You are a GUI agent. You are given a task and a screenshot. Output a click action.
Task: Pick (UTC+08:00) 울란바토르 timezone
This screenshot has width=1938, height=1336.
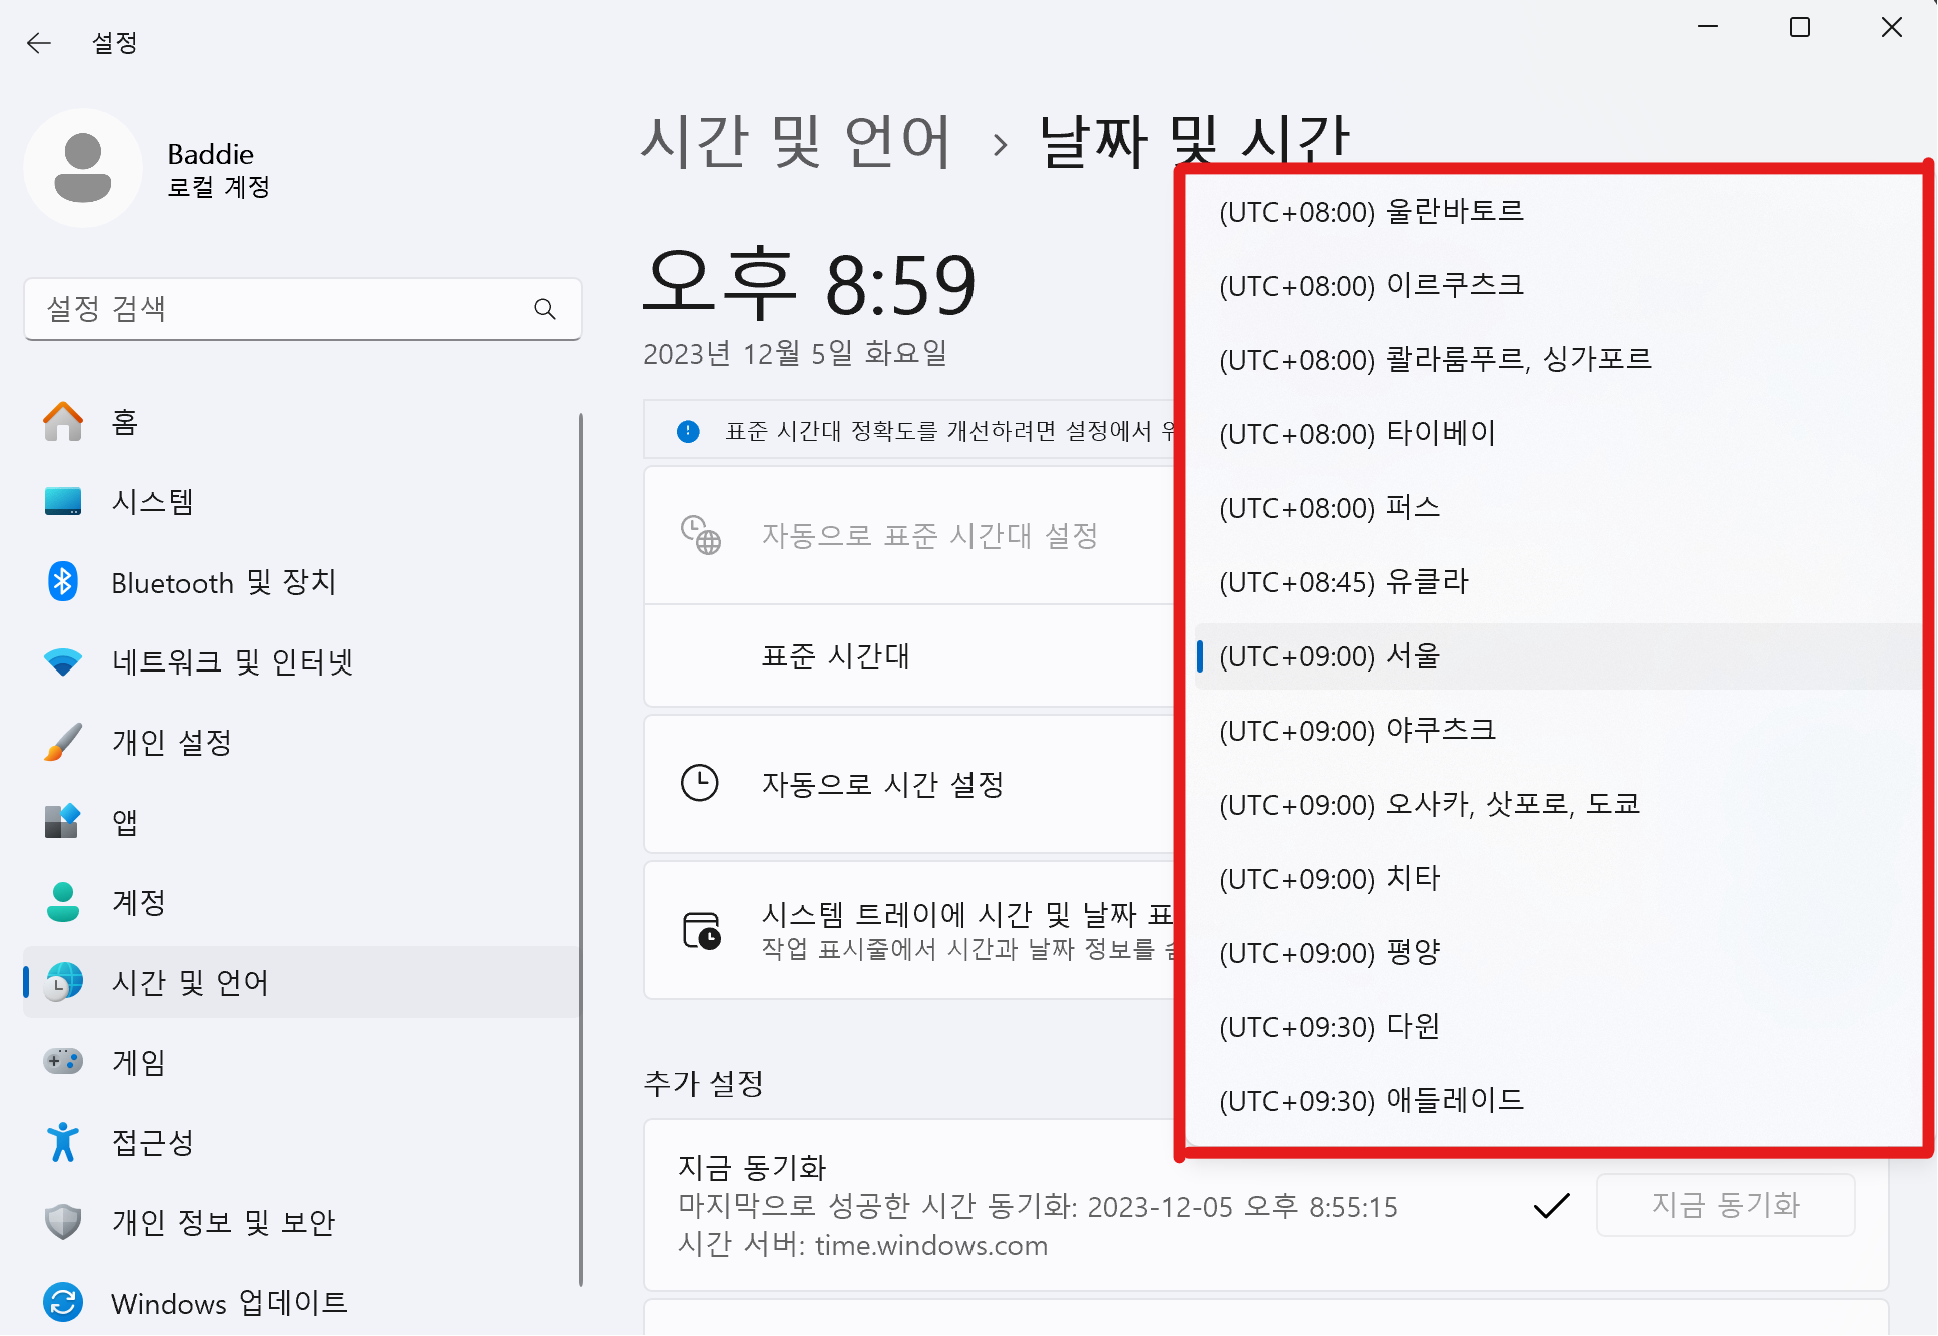pos(1371,212)
